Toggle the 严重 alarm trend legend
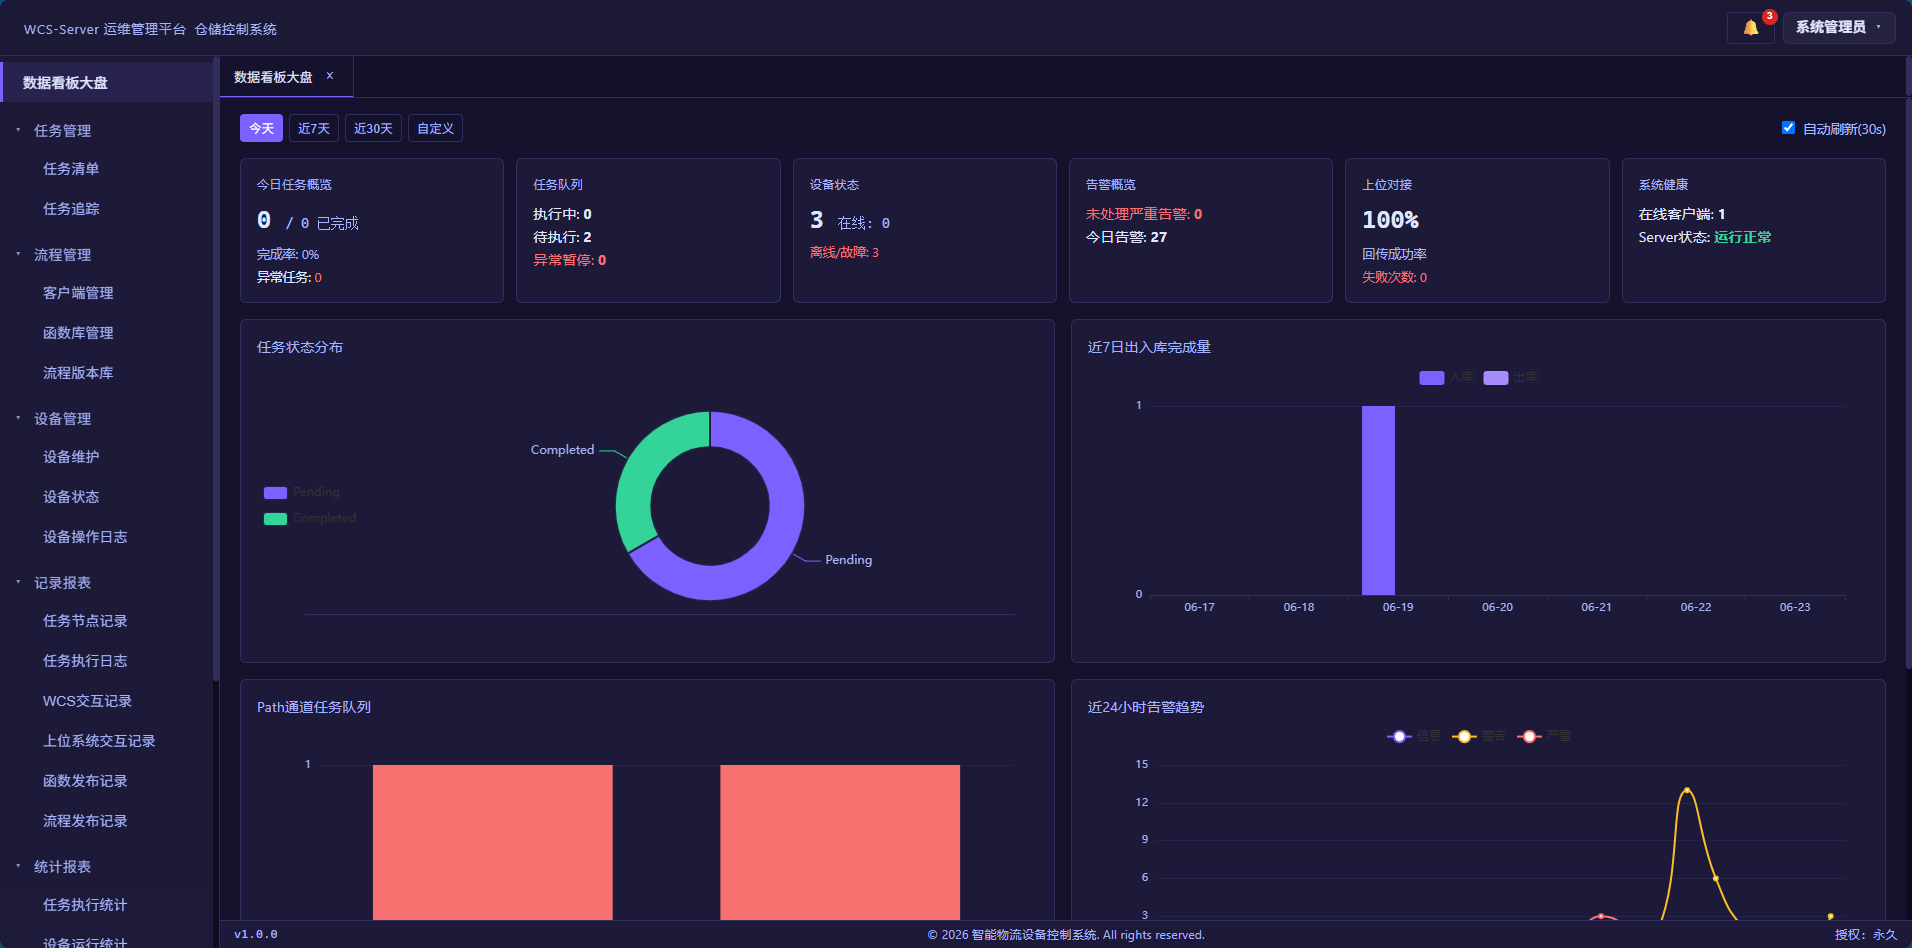The image size is (1912, 948). pos(1544,736)
